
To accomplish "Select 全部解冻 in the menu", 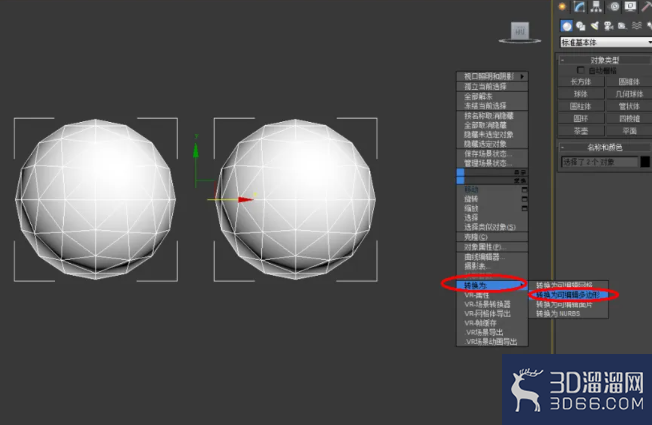I will (x=492, y=96).
